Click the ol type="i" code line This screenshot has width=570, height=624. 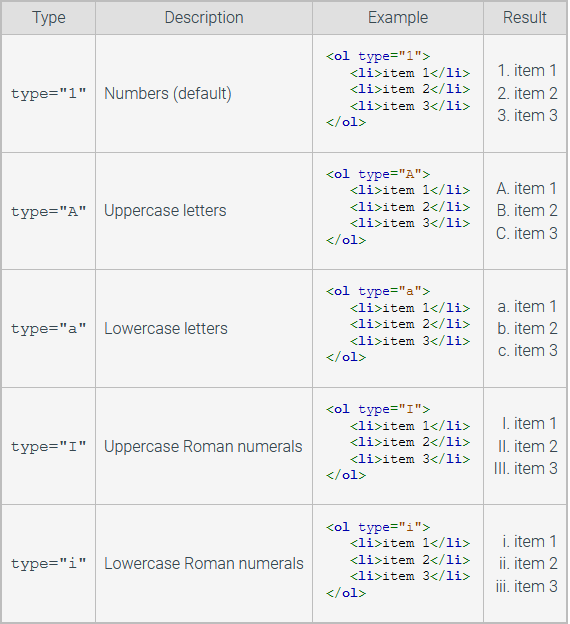378,527
